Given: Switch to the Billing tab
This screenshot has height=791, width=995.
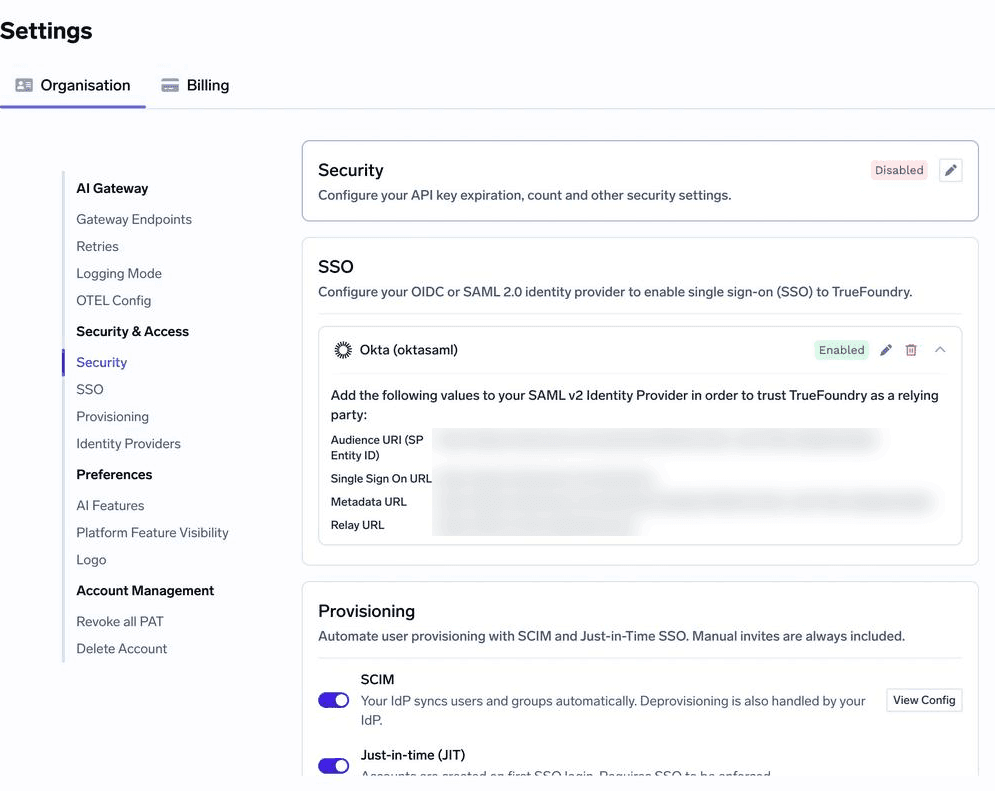Looking at the screenshot, I should click(x=195, y=85).
